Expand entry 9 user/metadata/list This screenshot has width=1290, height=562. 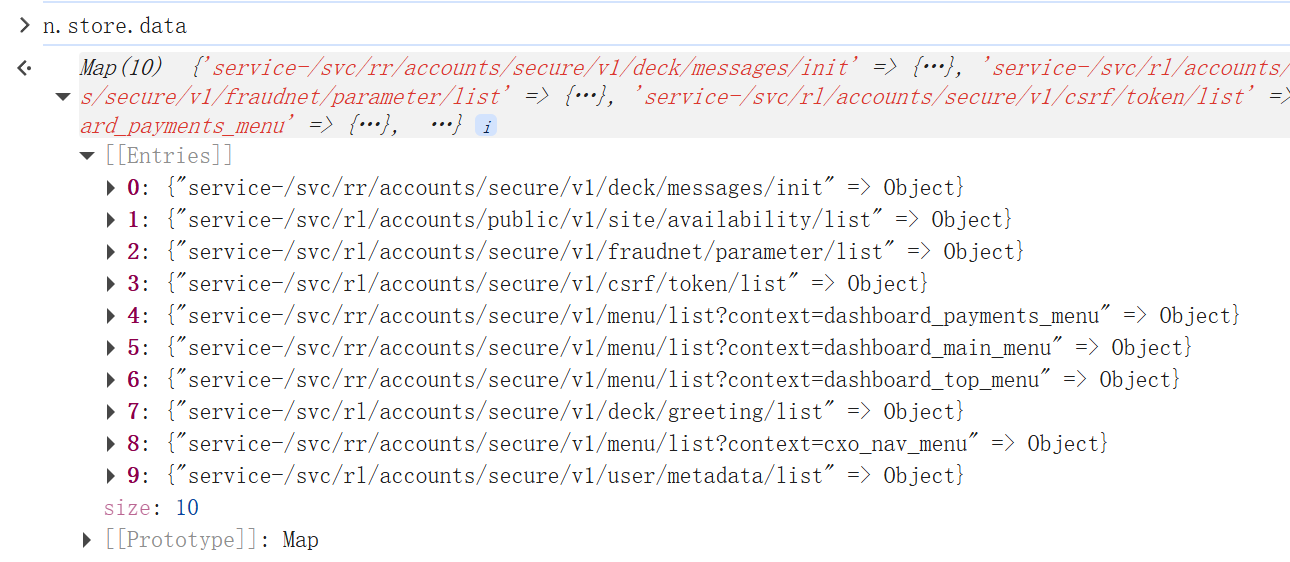(x=111, y=476)
